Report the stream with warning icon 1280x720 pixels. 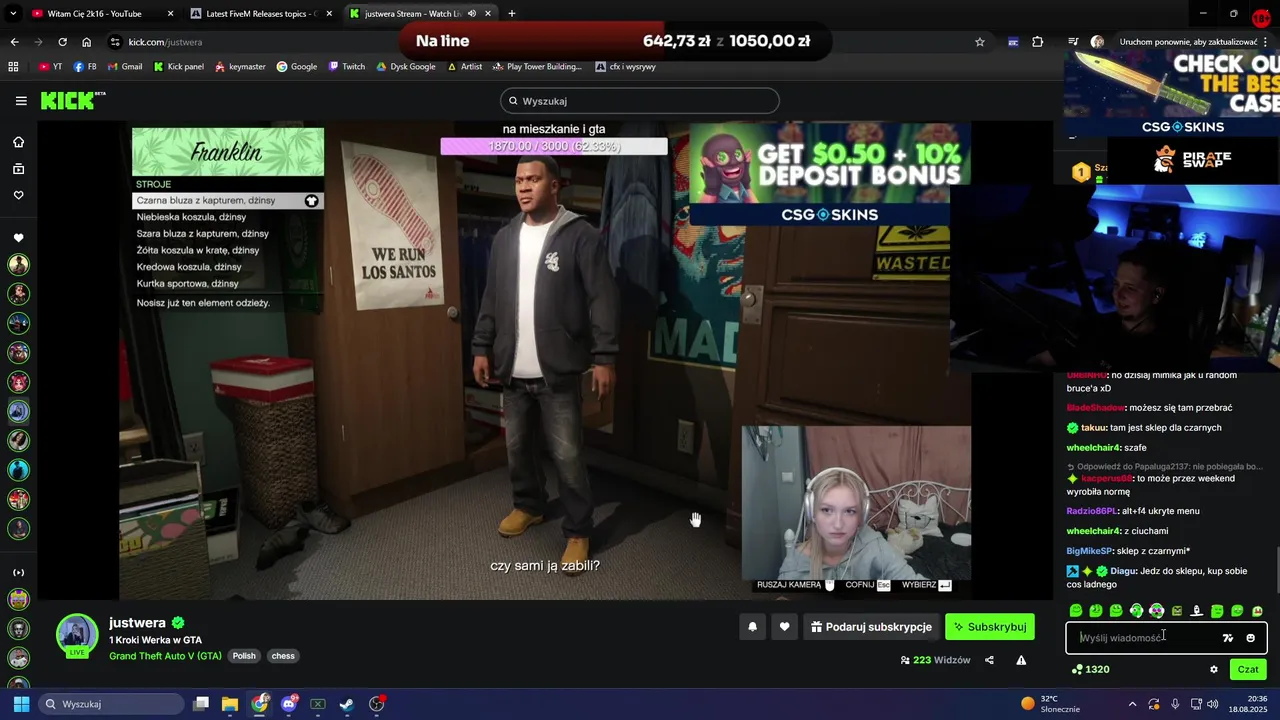(x=1021, y=660)
